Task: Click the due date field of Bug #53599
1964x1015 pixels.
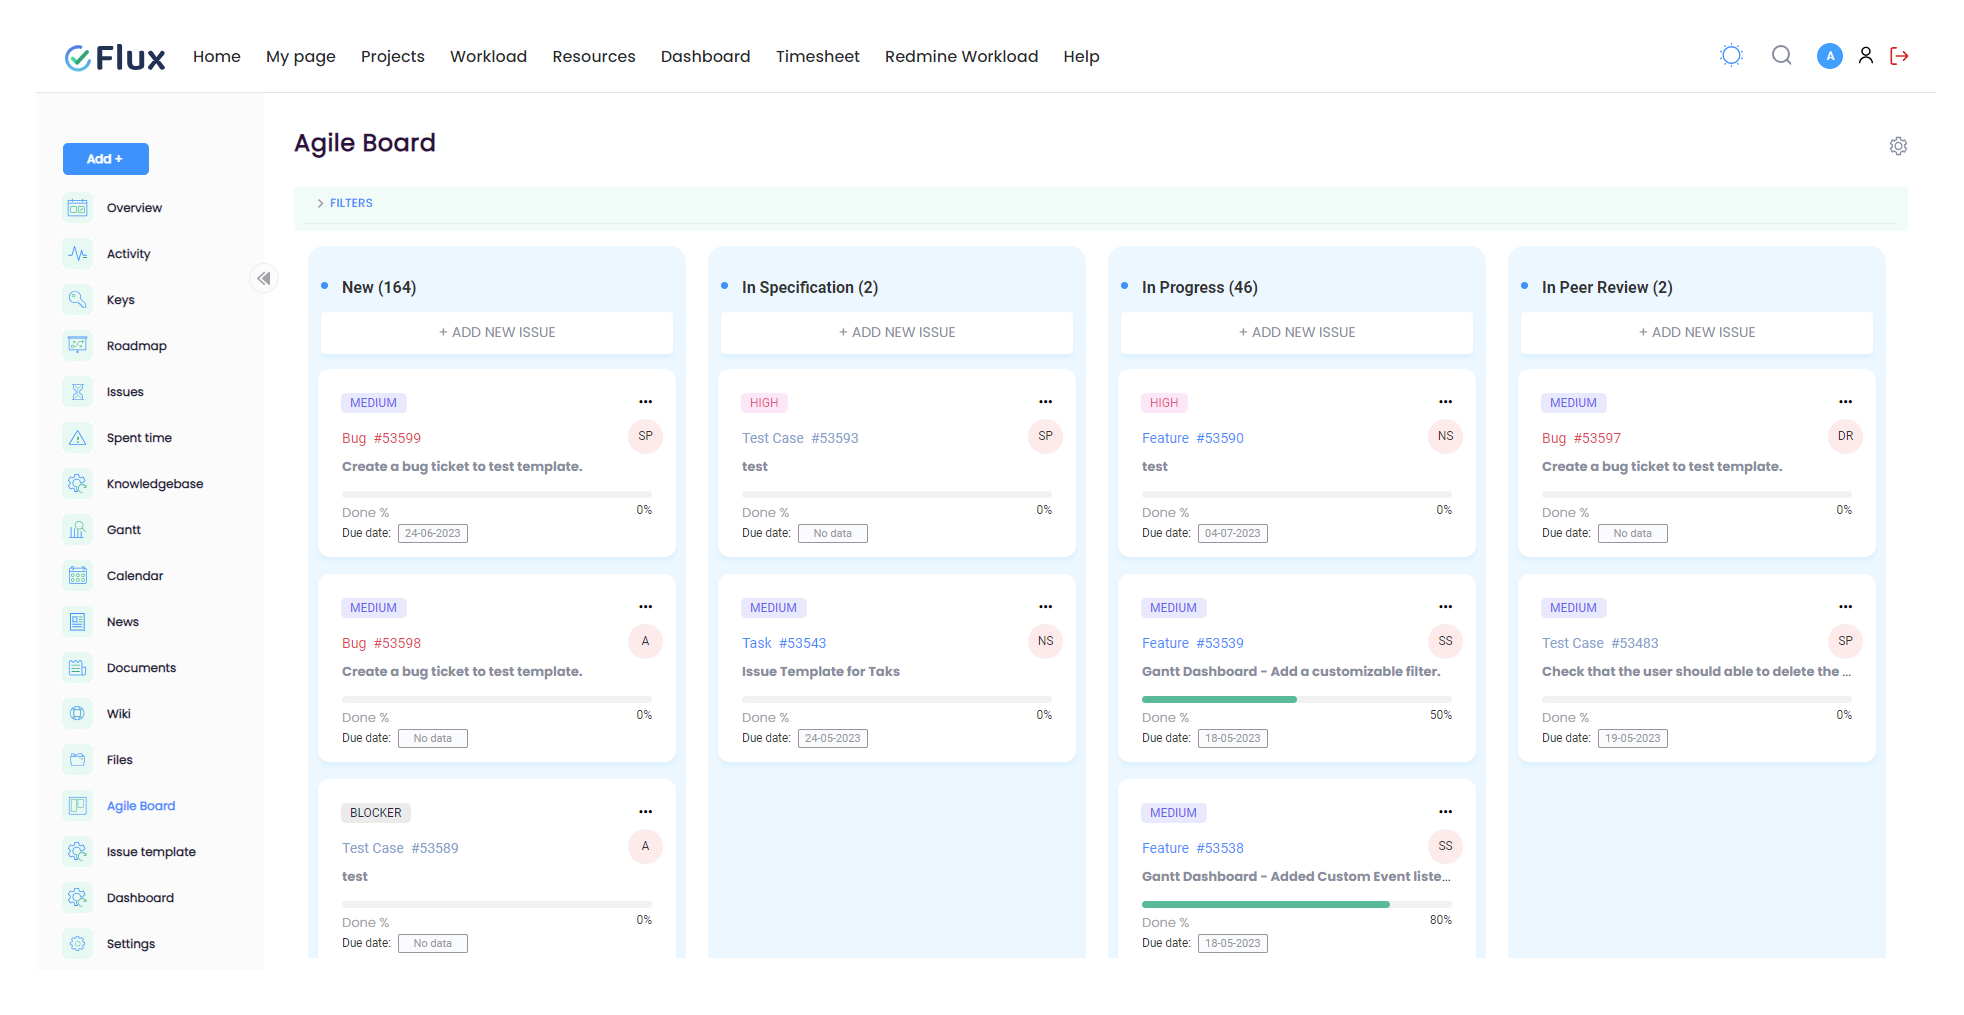Action: (432, 533)
